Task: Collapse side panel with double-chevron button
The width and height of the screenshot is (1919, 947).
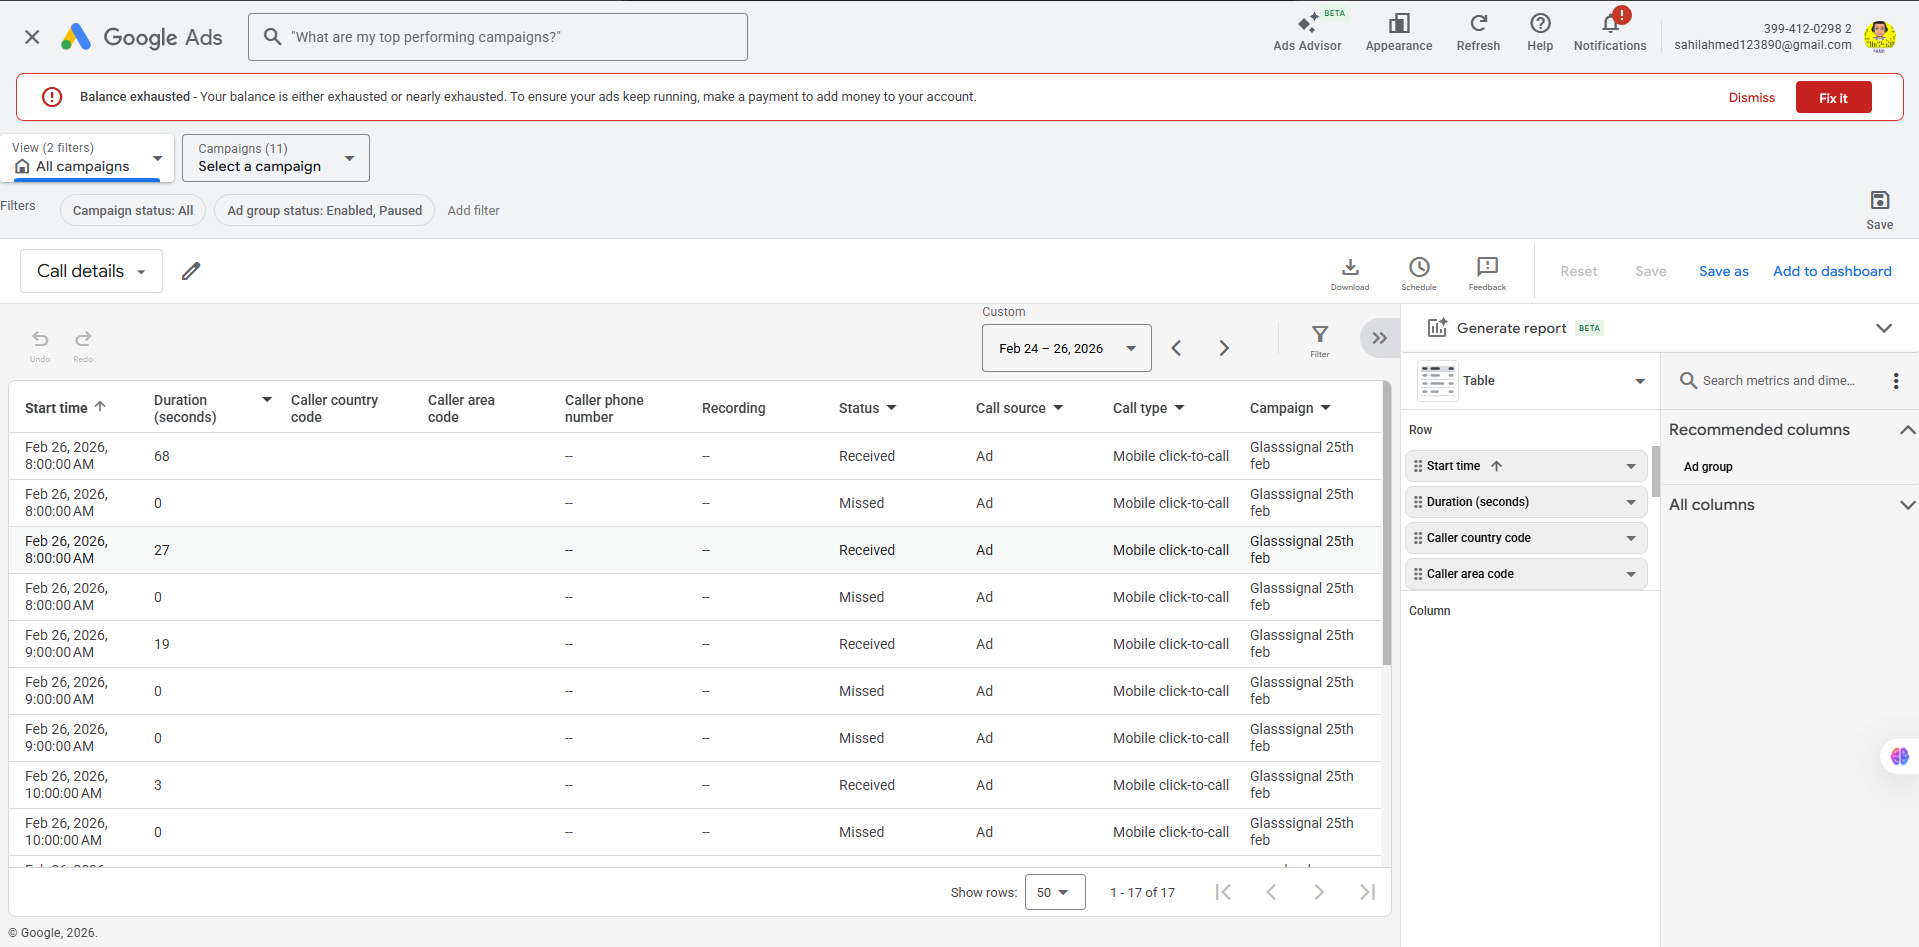Action: pyautogui.click(x=1379, y=338)
